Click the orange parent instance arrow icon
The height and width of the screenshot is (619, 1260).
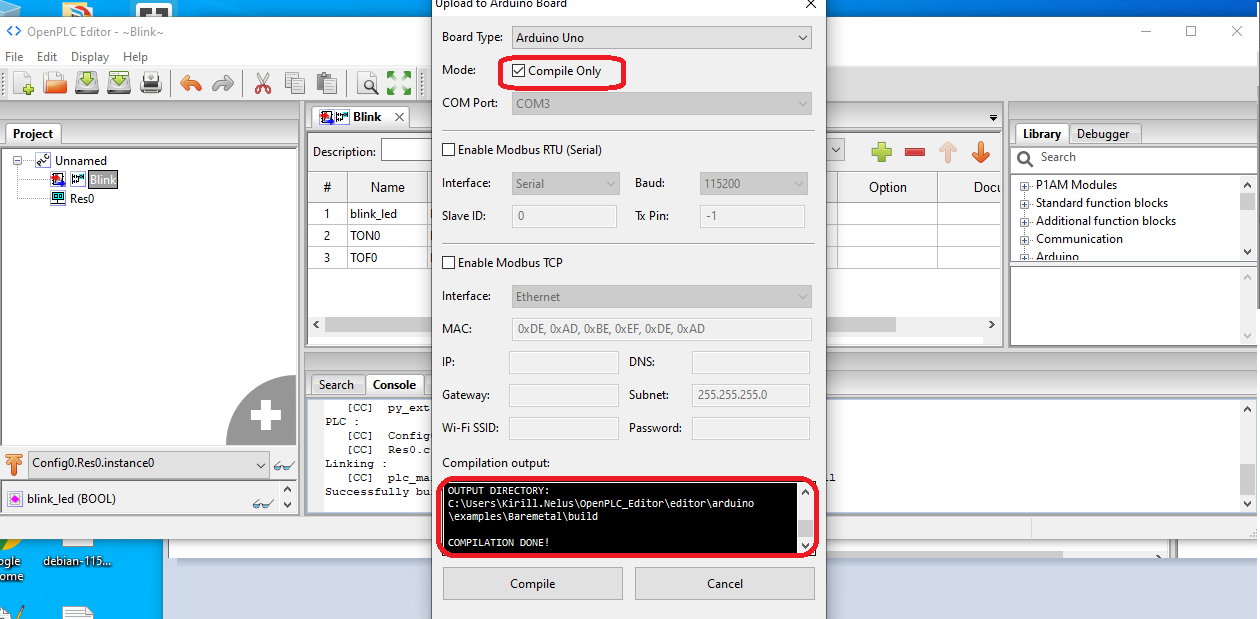coord(14,464)
